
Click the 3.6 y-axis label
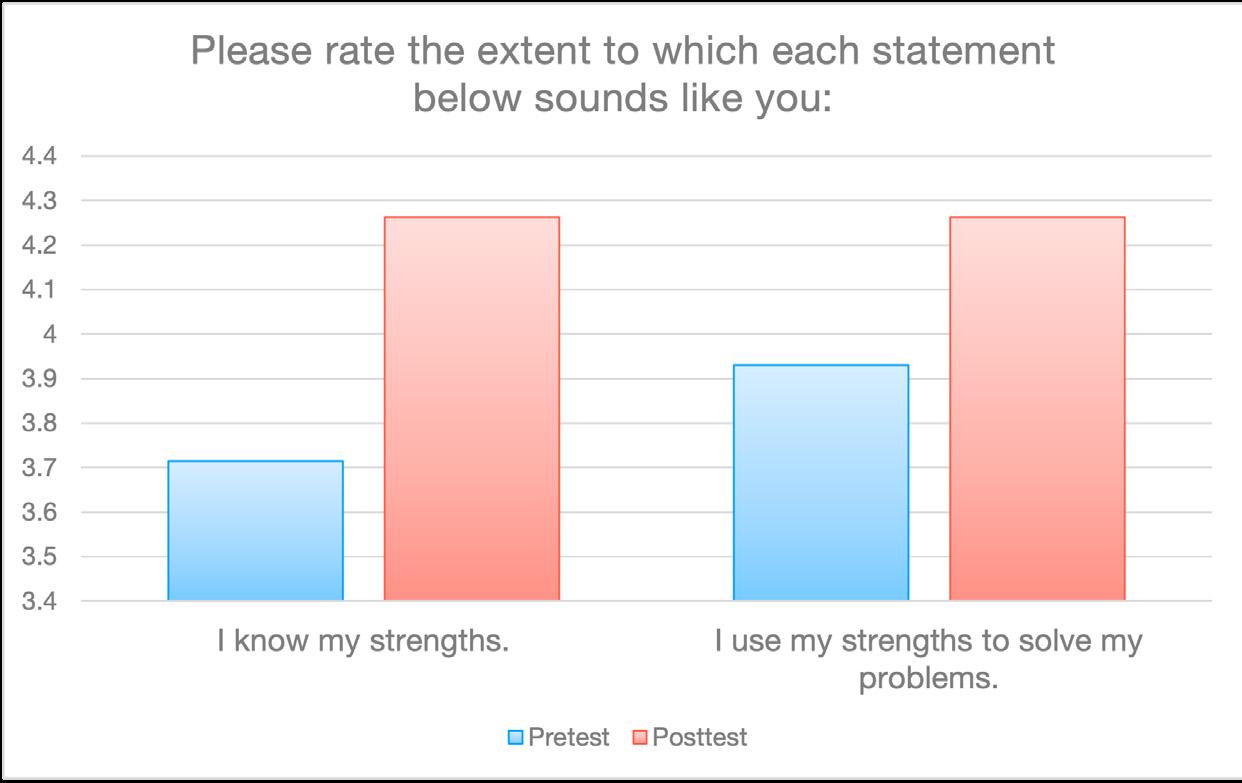(x=41, y=513)
